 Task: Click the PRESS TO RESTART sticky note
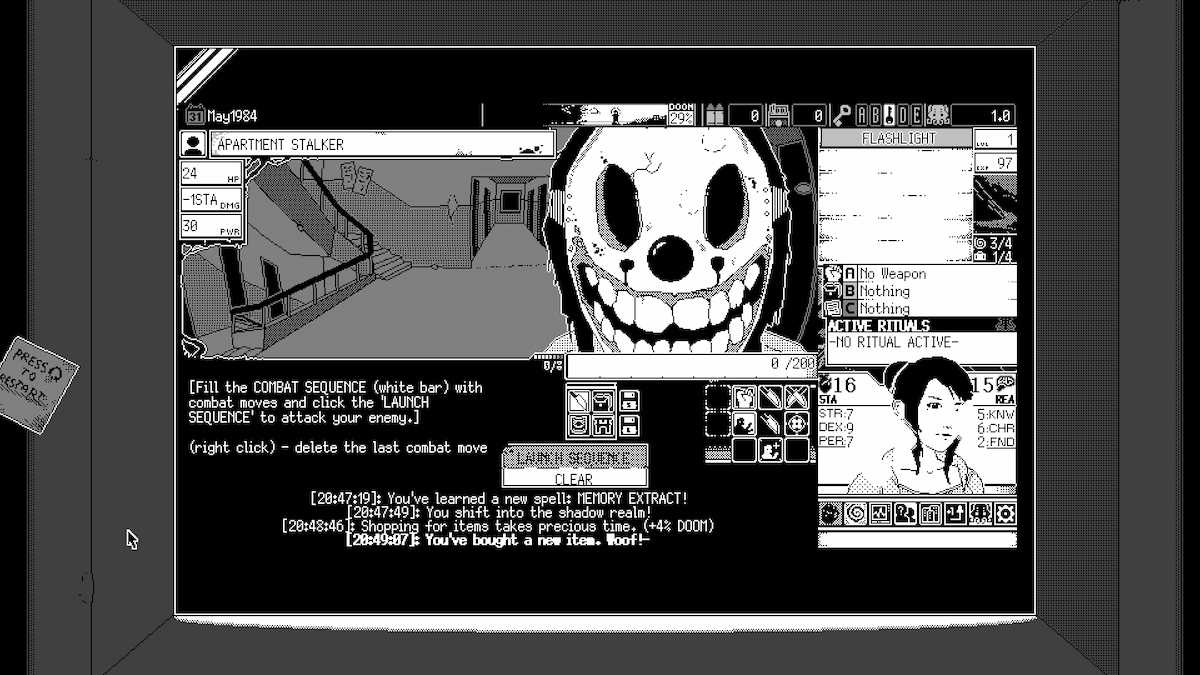(40, 383)
